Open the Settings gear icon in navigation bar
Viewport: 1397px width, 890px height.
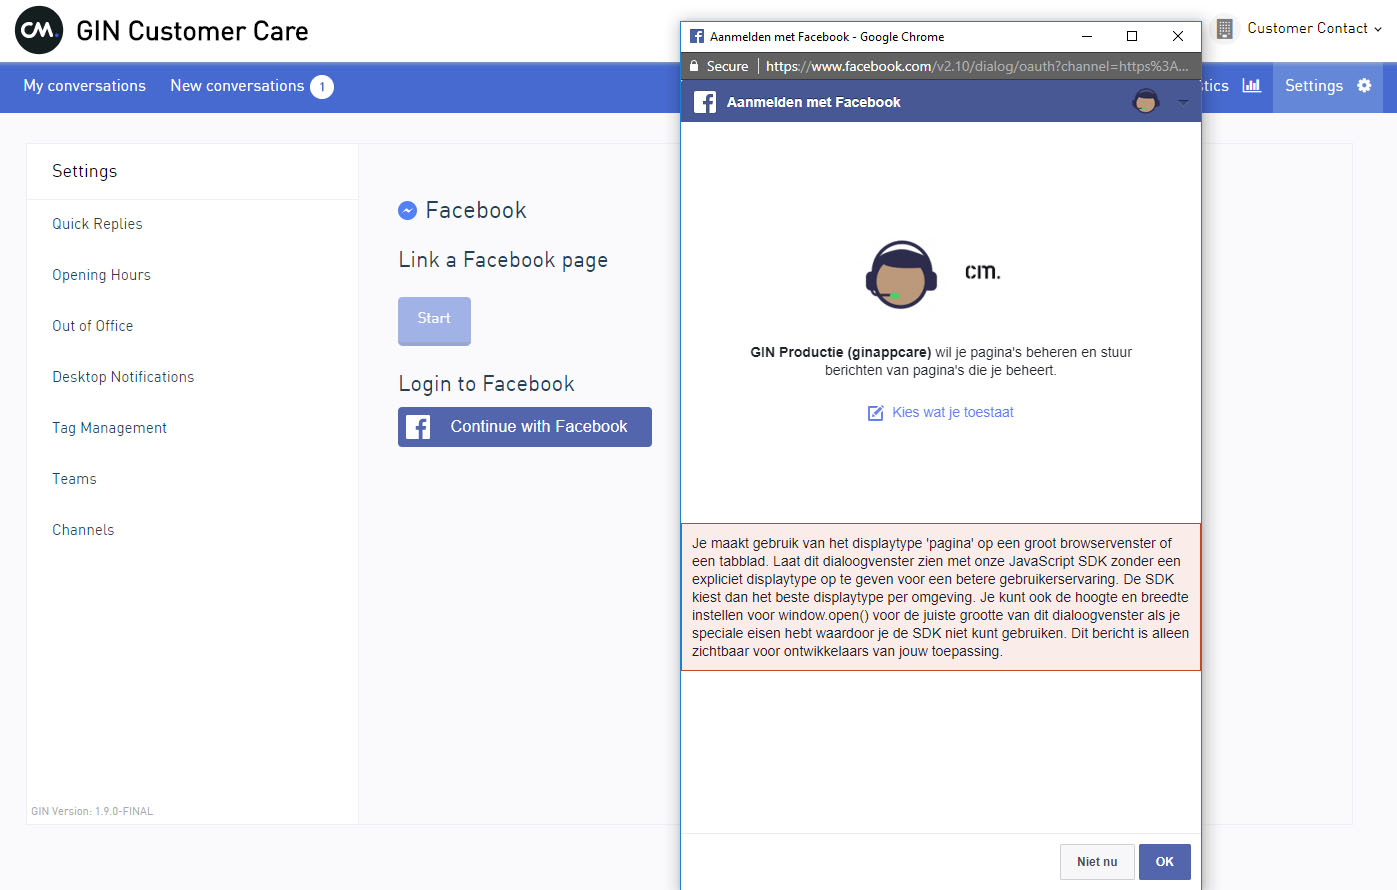(x=1364, y=86)
